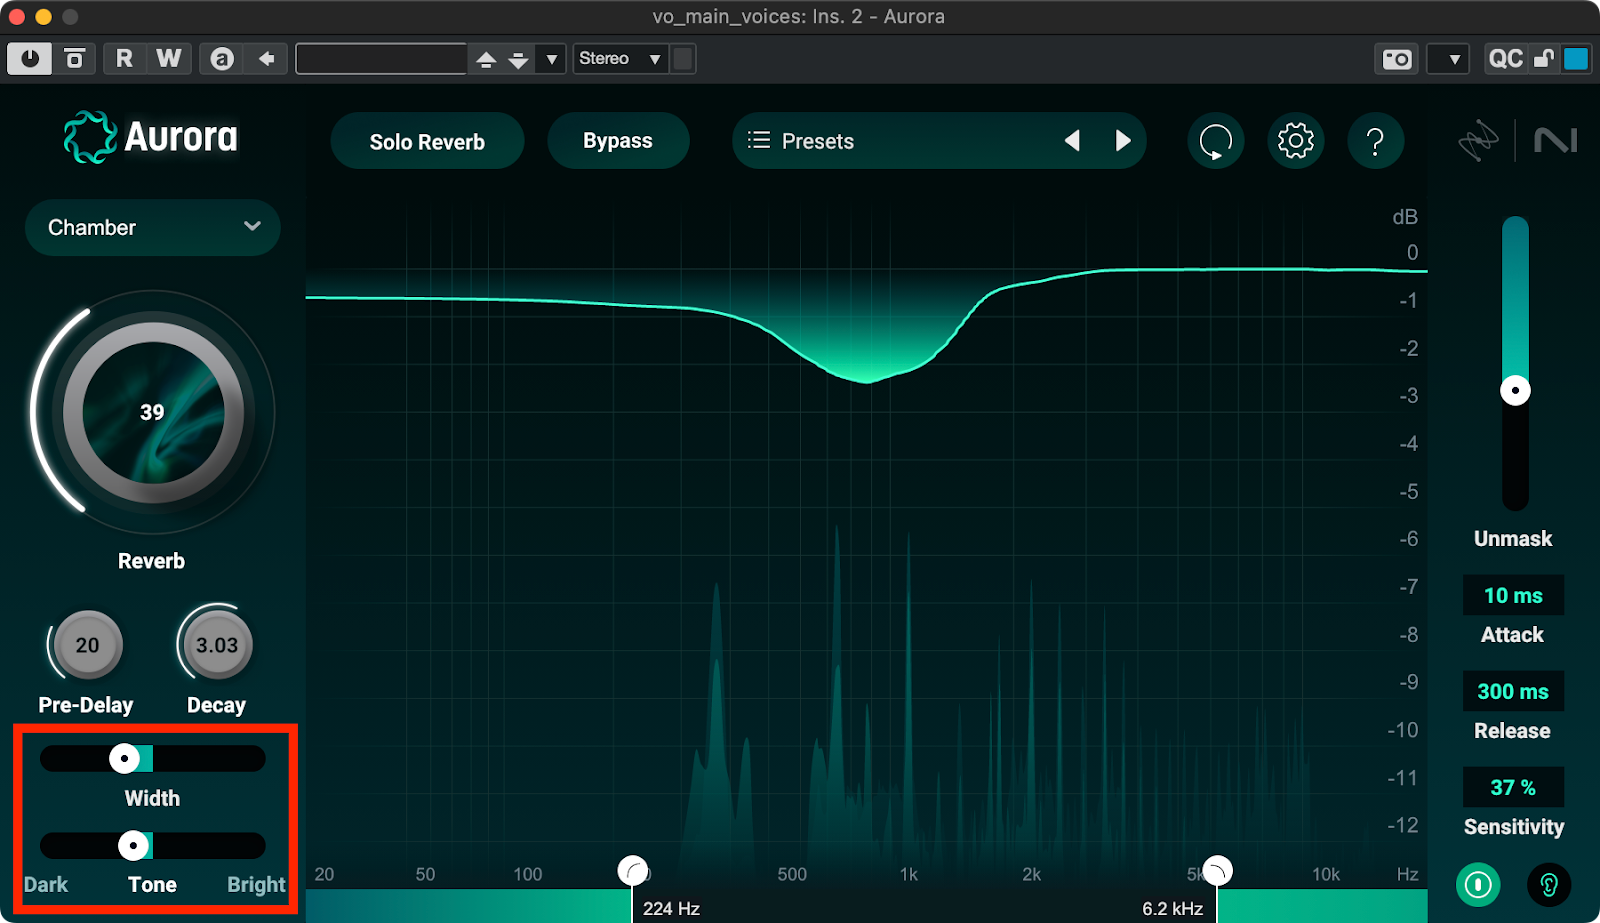1600x923 pixels.
Task: Open the dropdown beside the camera icon
Action: pyautogui.click(x=1448, y=59)
